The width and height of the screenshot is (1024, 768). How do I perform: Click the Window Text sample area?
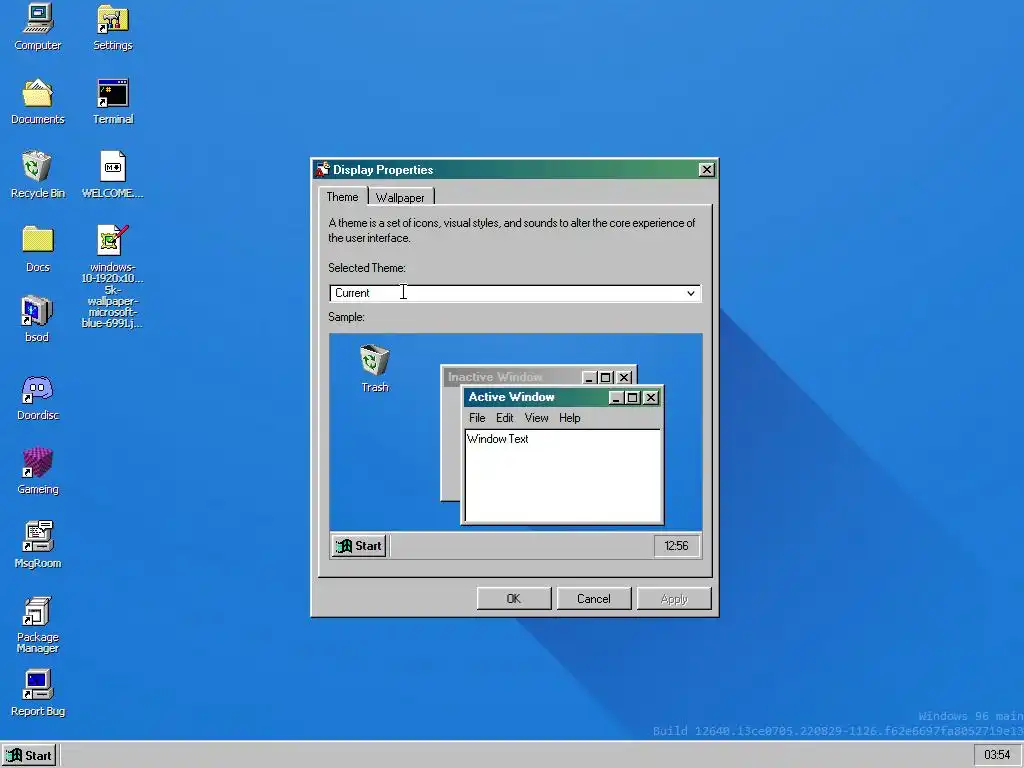coord(562,475)
